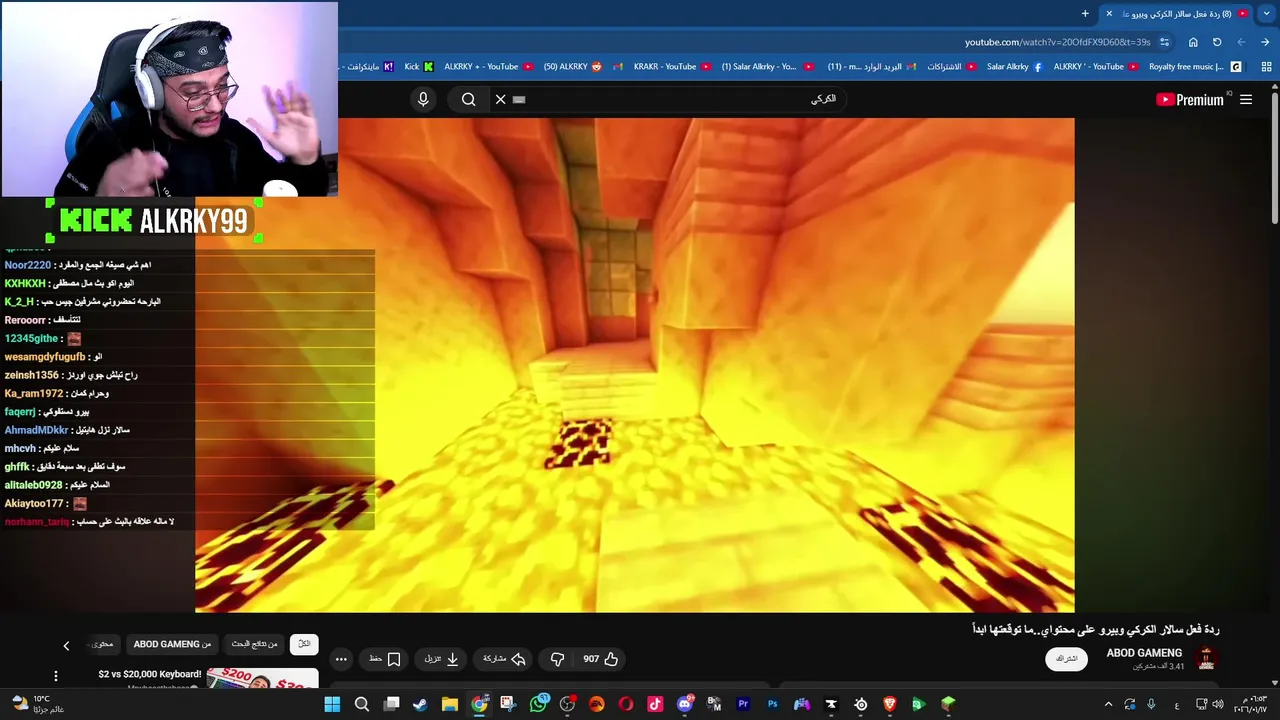Expand the system tray hidden icons chevron

point(1108,704)
